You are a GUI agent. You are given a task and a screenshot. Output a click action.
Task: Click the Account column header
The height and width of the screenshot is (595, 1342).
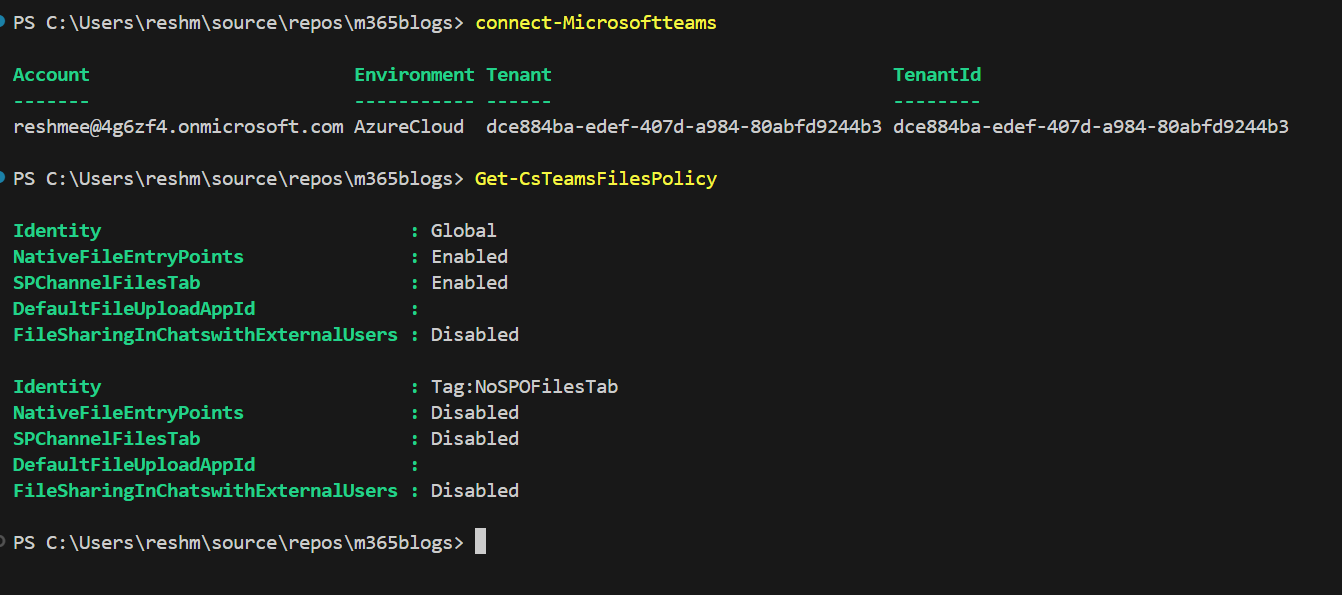point(51,75)
